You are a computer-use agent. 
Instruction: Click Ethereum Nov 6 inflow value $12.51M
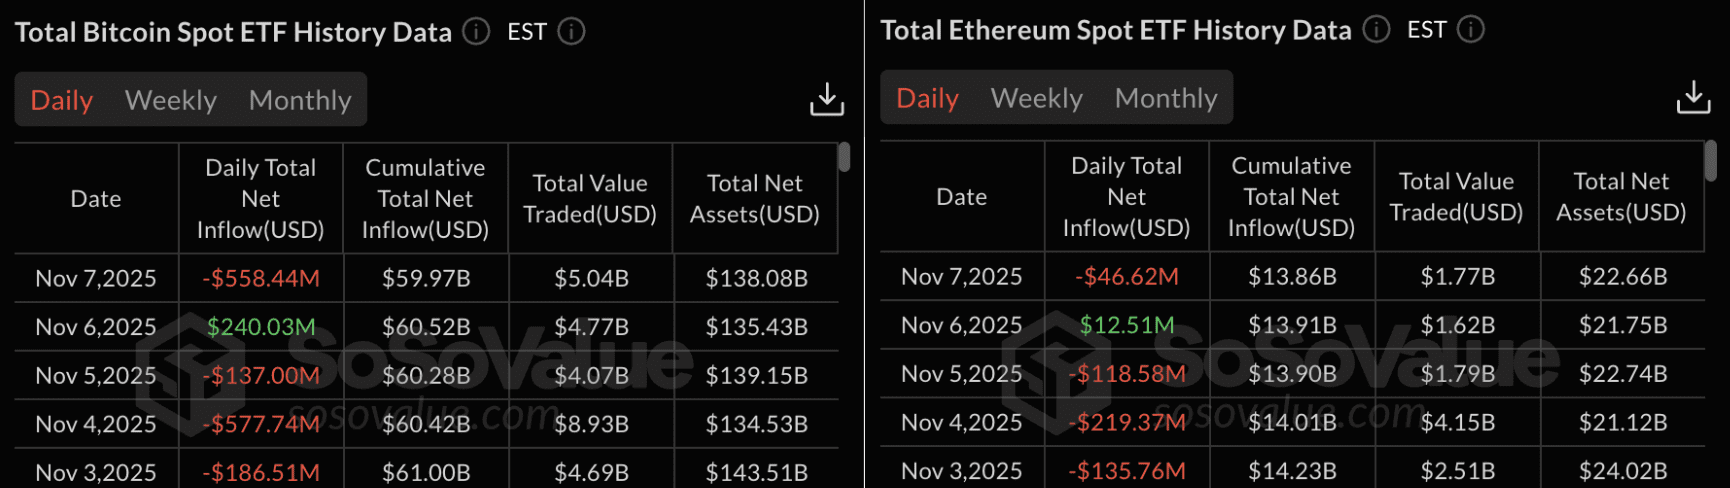tap(1127, 325)
